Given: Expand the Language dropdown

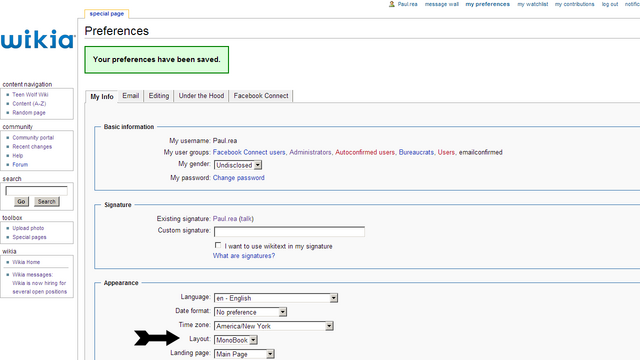Looking at the screenshot, I should tap(276, 298).
